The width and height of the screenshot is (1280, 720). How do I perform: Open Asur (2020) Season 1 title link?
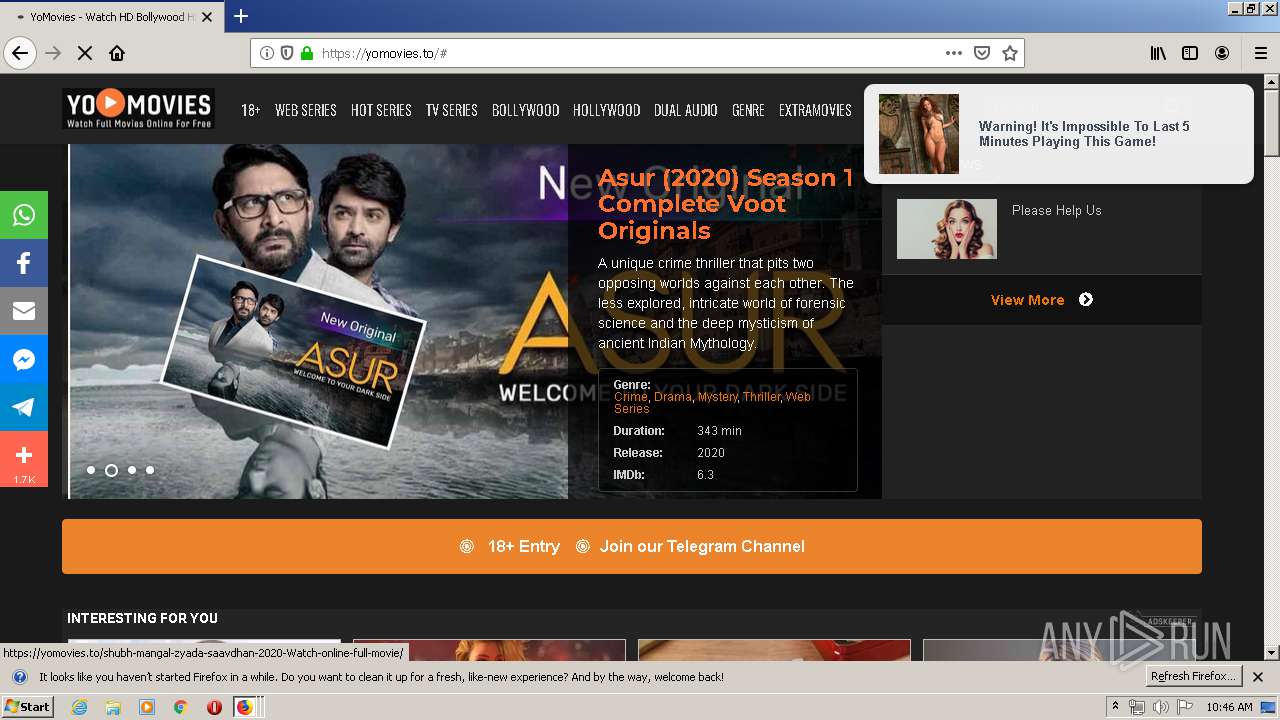click(725, 204)
